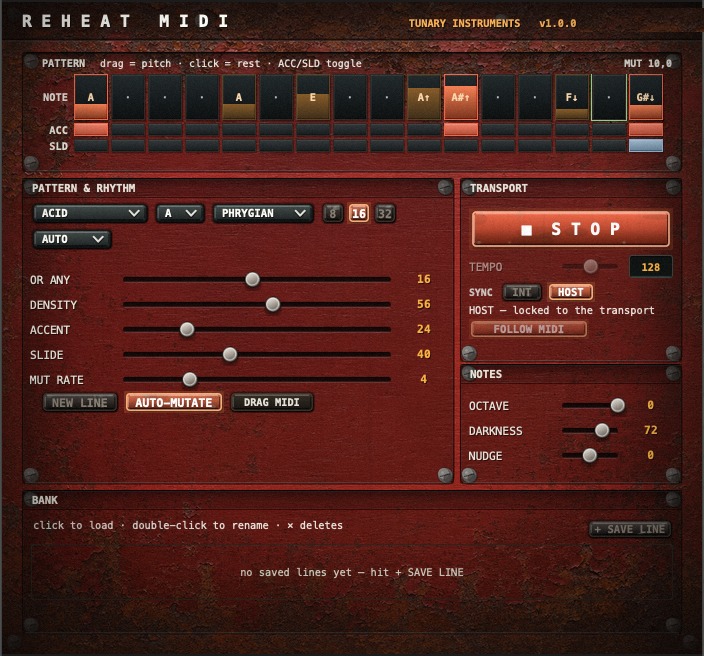This screenshot has width=704, height=656.
Task: Click the ACCENT slider knob
Action: (x=187, y=330)
